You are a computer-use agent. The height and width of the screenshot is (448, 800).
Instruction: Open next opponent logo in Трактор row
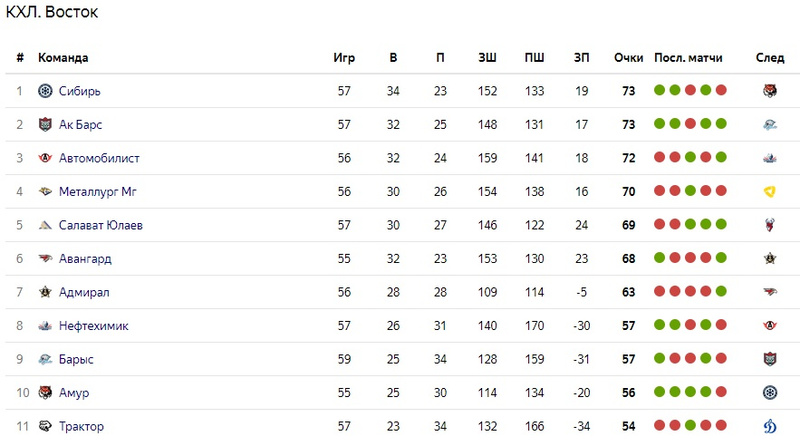pyautogui.click(x=770, y=427)
